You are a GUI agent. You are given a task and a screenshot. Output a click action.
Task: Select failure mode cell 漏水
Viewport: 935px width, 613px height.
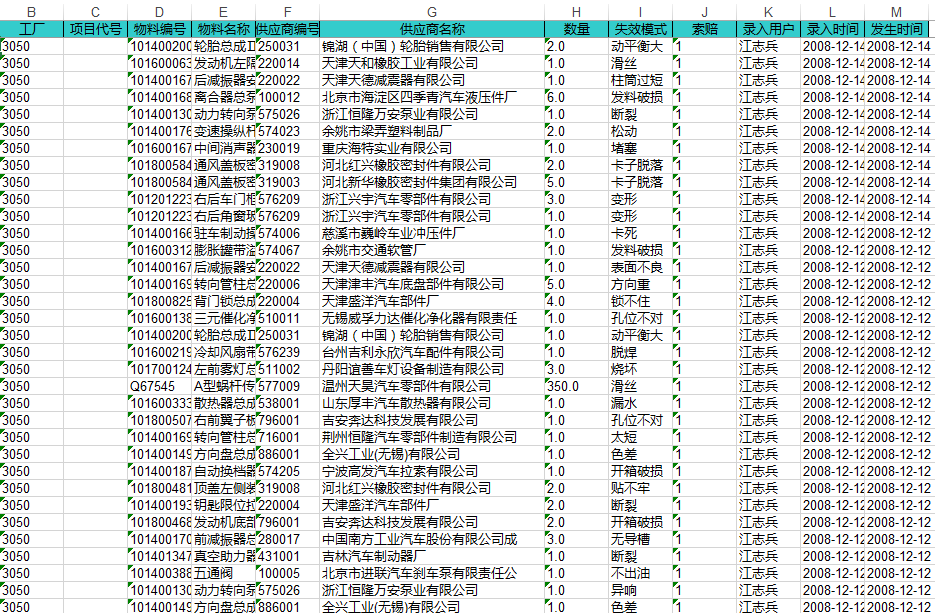pos(640,403)
